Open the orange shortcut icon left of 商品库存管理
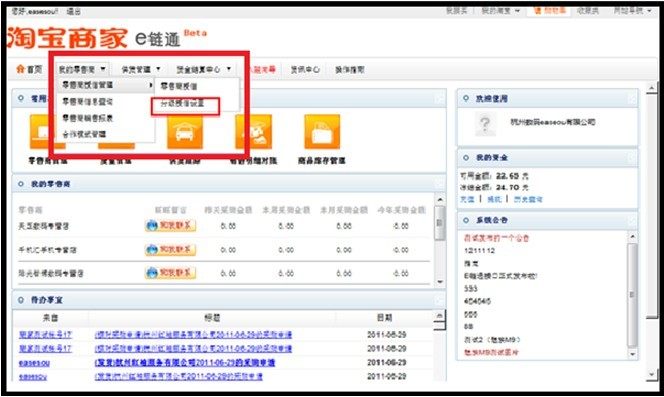The image size is (664, 397). point(253,131)
